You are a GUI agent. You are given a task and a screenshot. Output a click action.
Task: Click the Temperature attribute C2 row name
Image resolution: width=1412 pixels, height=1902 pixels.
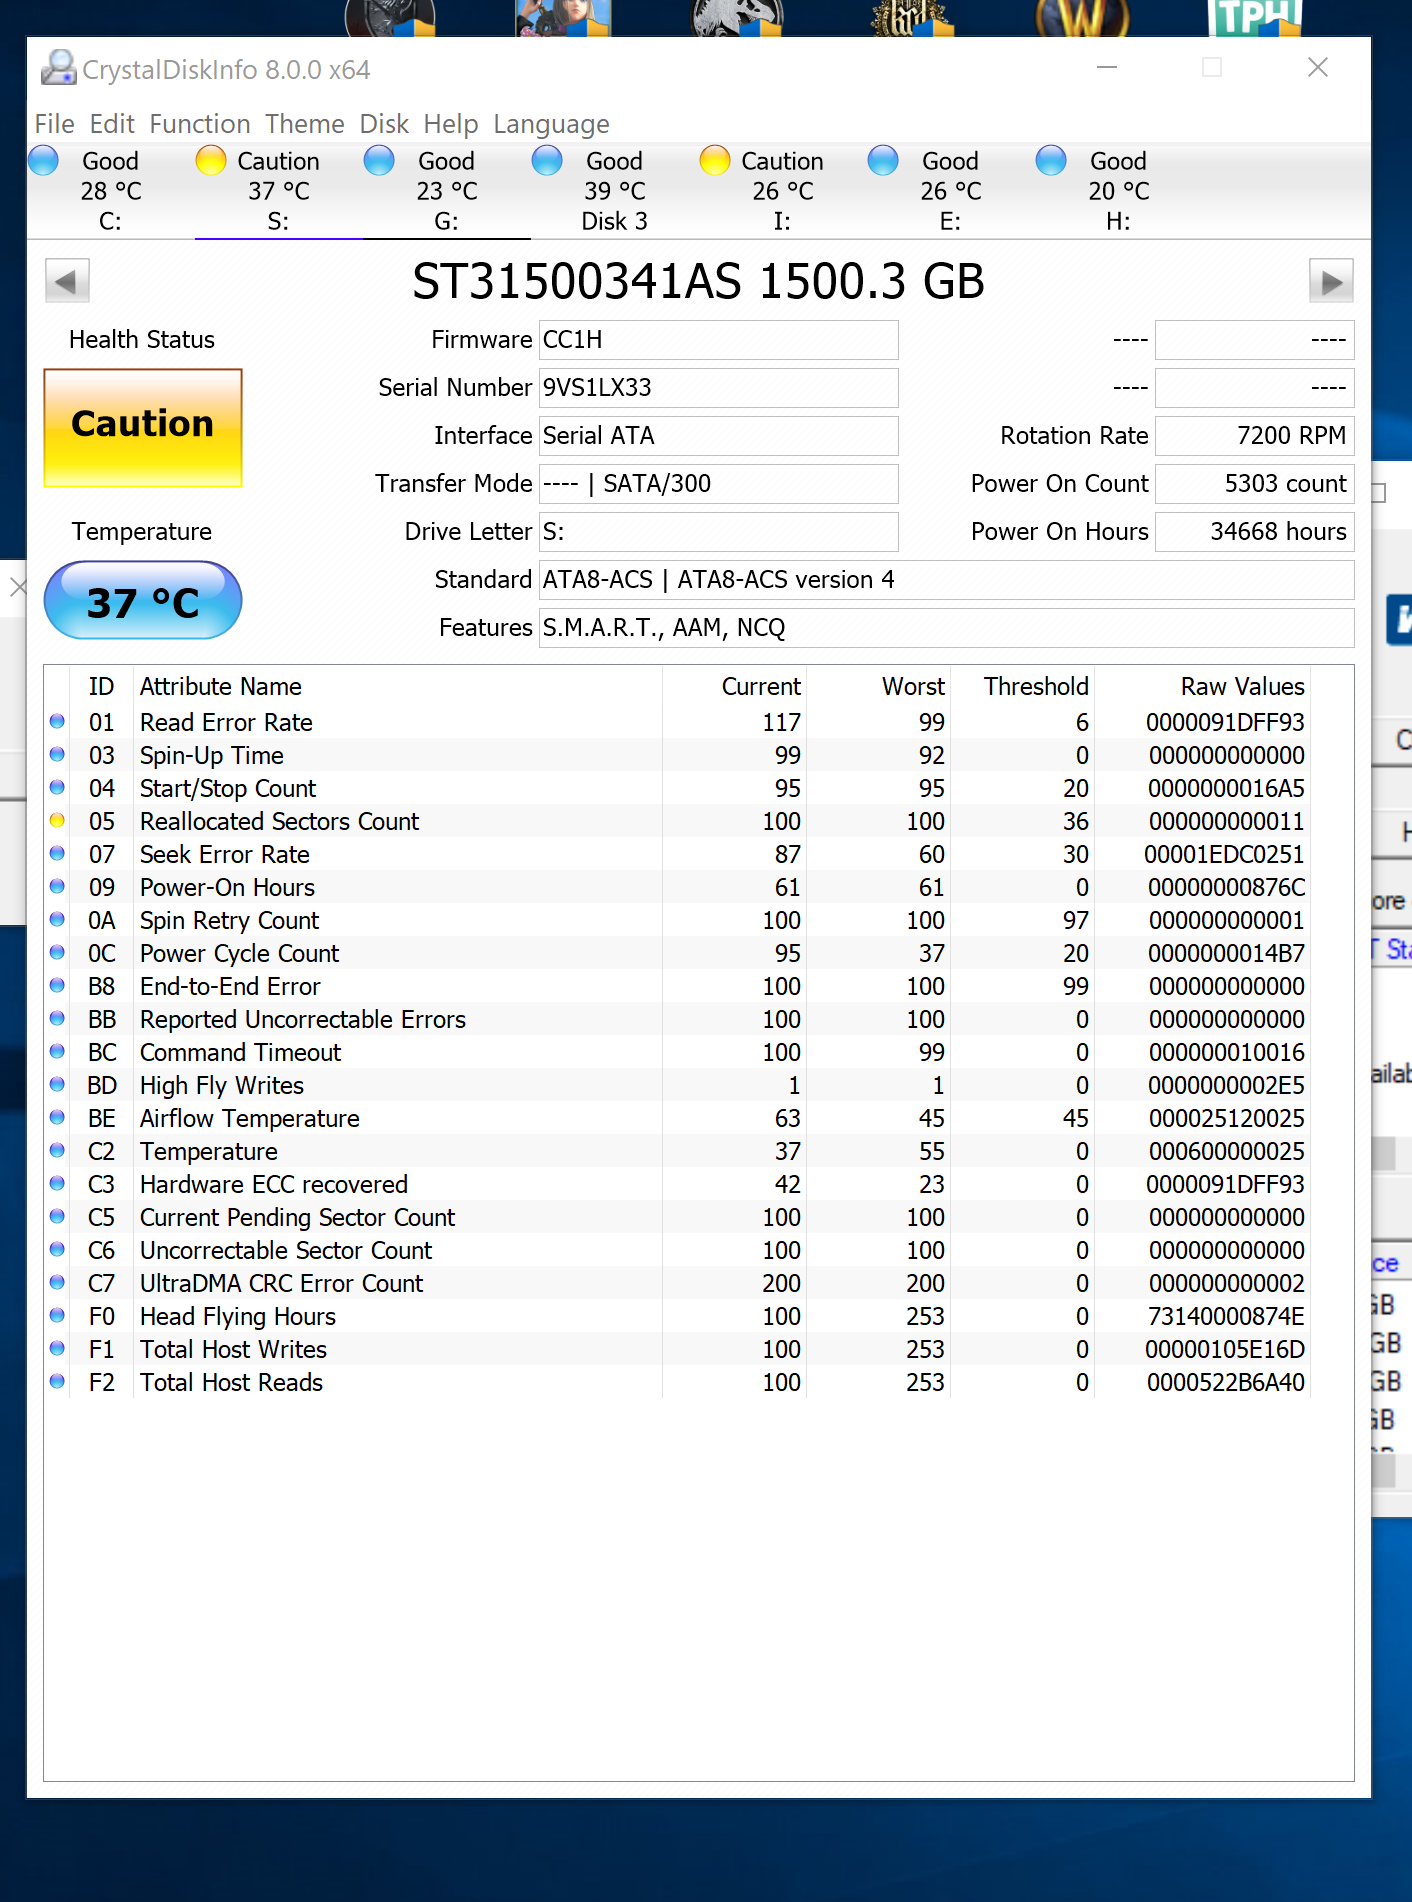click(x=209, y=1151)
